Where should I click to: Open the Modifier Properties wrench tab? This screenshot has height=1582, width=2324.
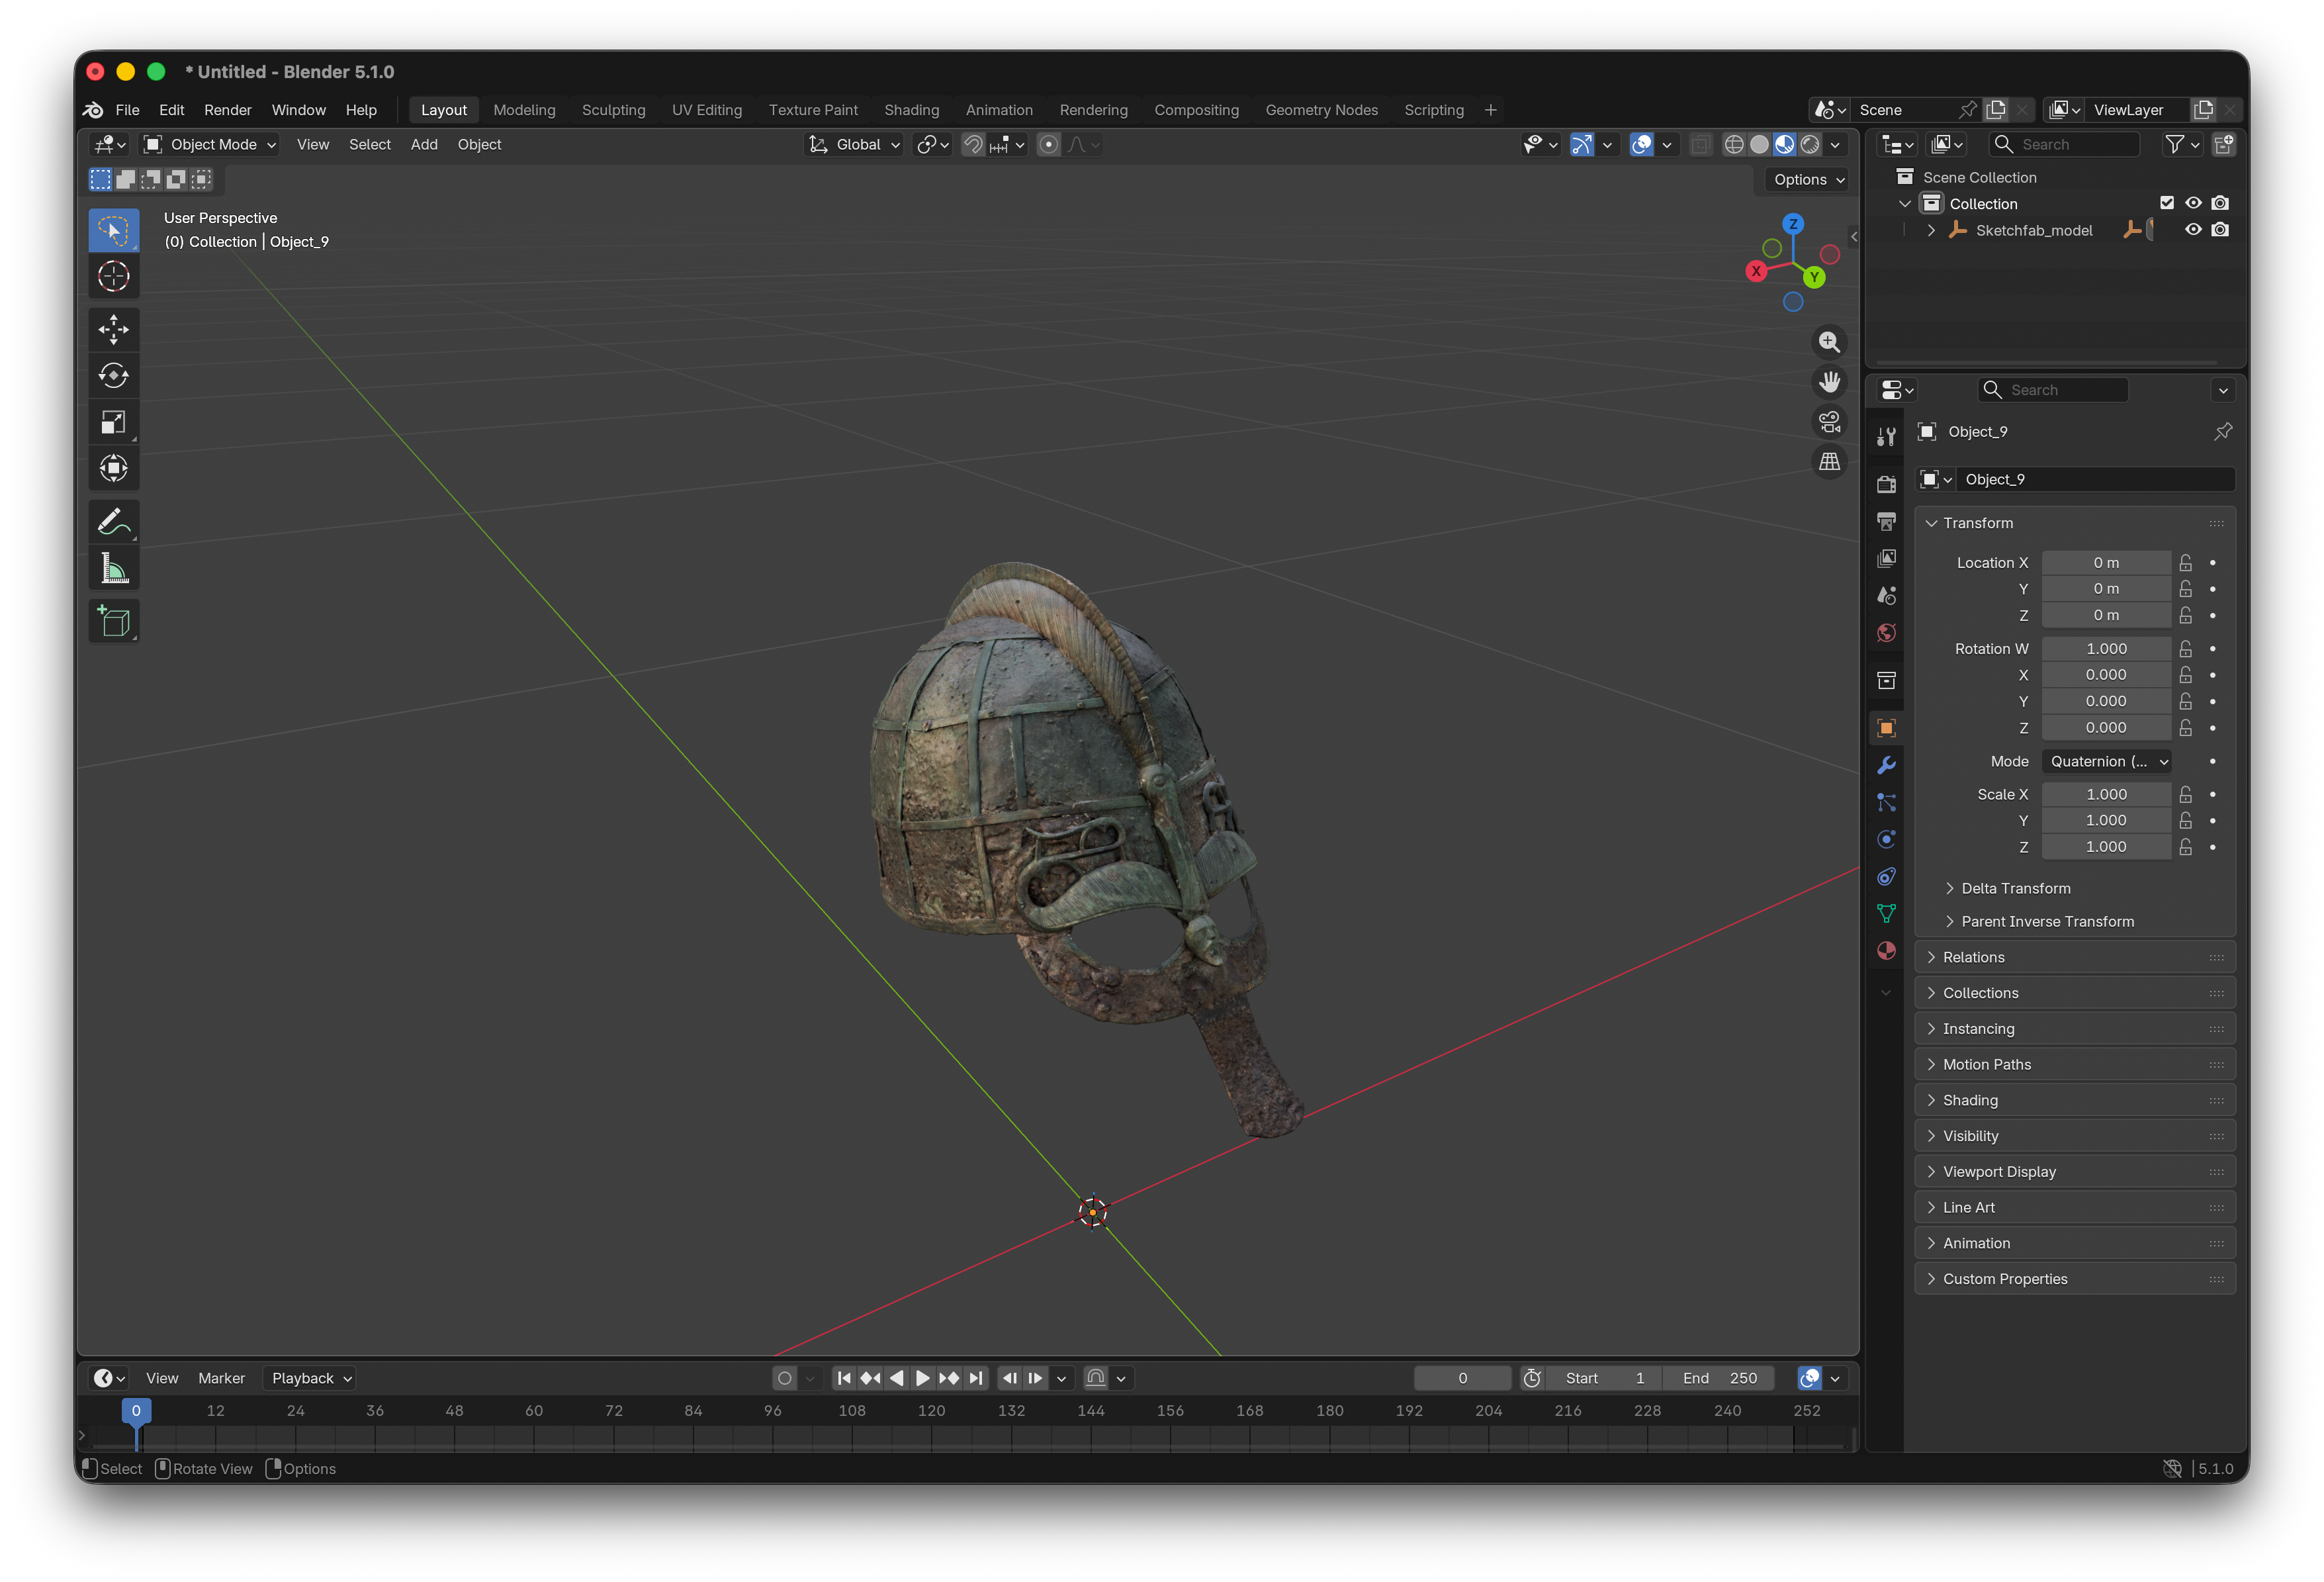click(x=1886, y=765)
